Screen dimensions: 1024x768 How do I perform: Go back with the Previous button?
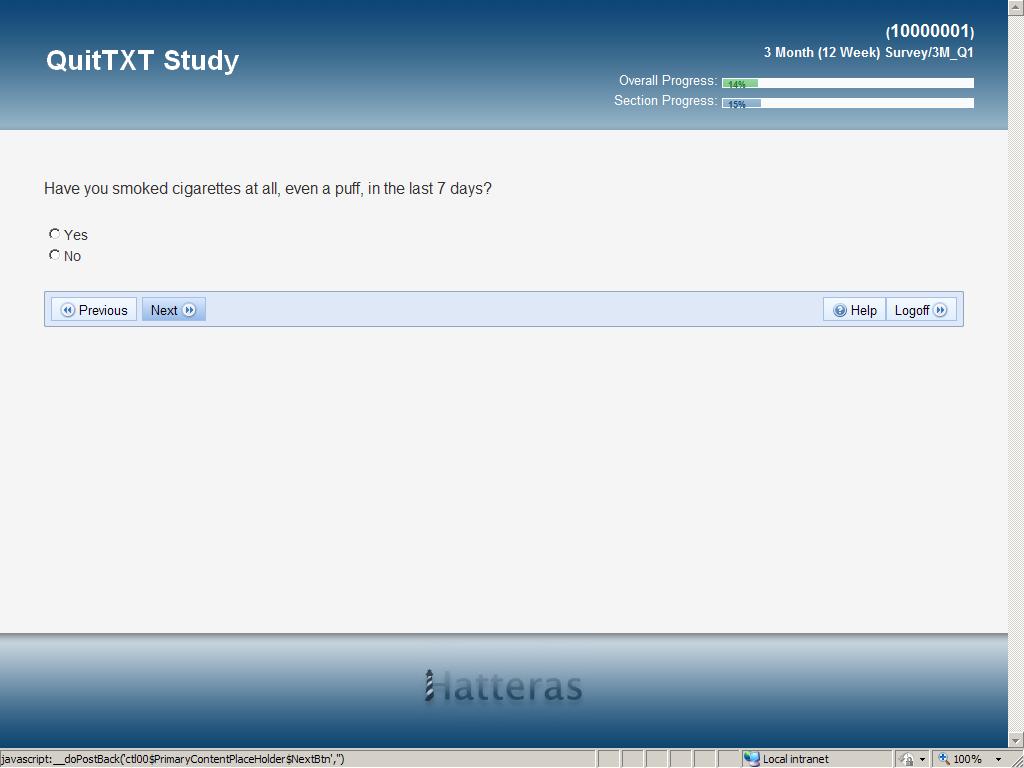[x=94, y=310]
